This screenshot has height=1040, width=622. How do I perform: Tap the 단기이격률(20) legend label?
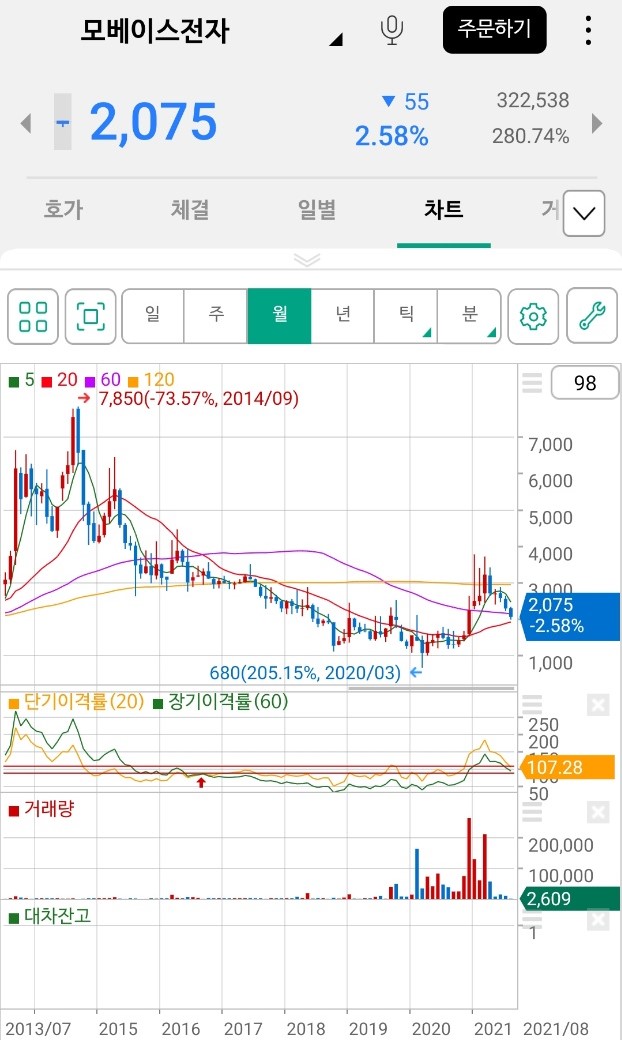pyautogui.click(x=76, y=702)
